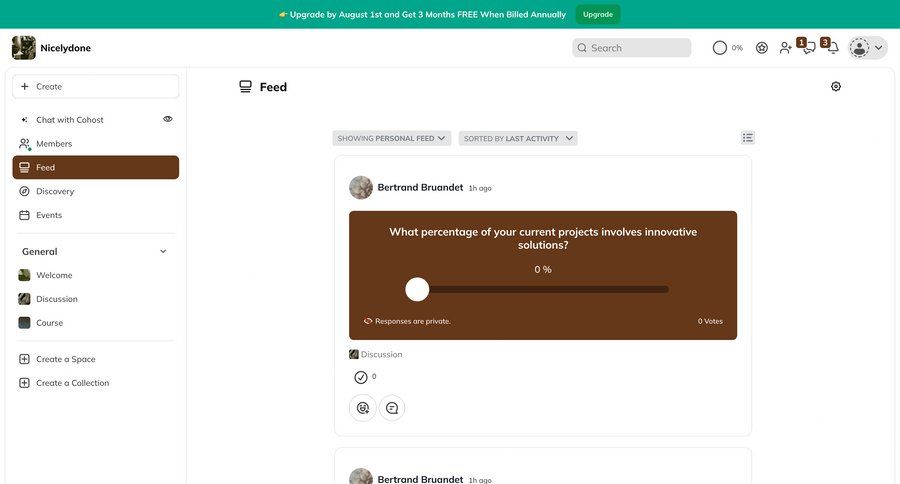Open the Sorted by Last Activity dropdown
This screenshot has width=900, height=484.
[x=518, y=138]
